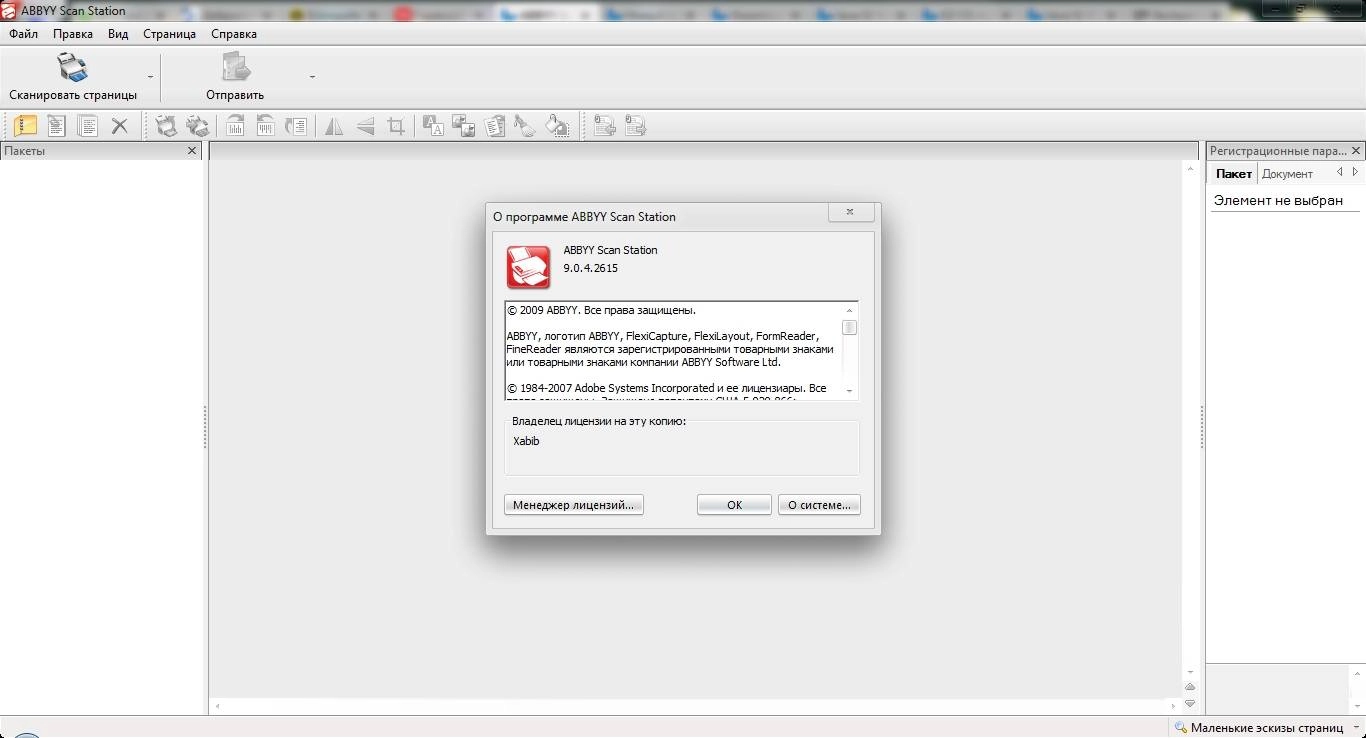Click the two overlapping pictures toolbar icon

tap(463, 126)
